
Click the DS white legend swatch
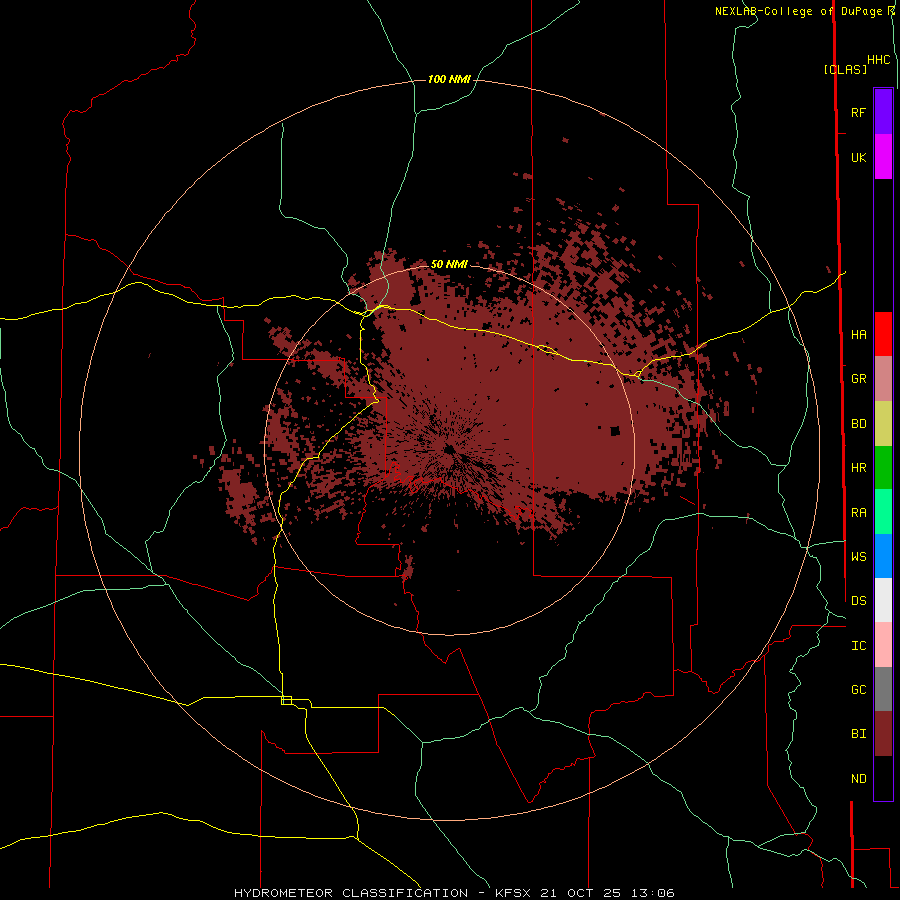pos(883,600)
